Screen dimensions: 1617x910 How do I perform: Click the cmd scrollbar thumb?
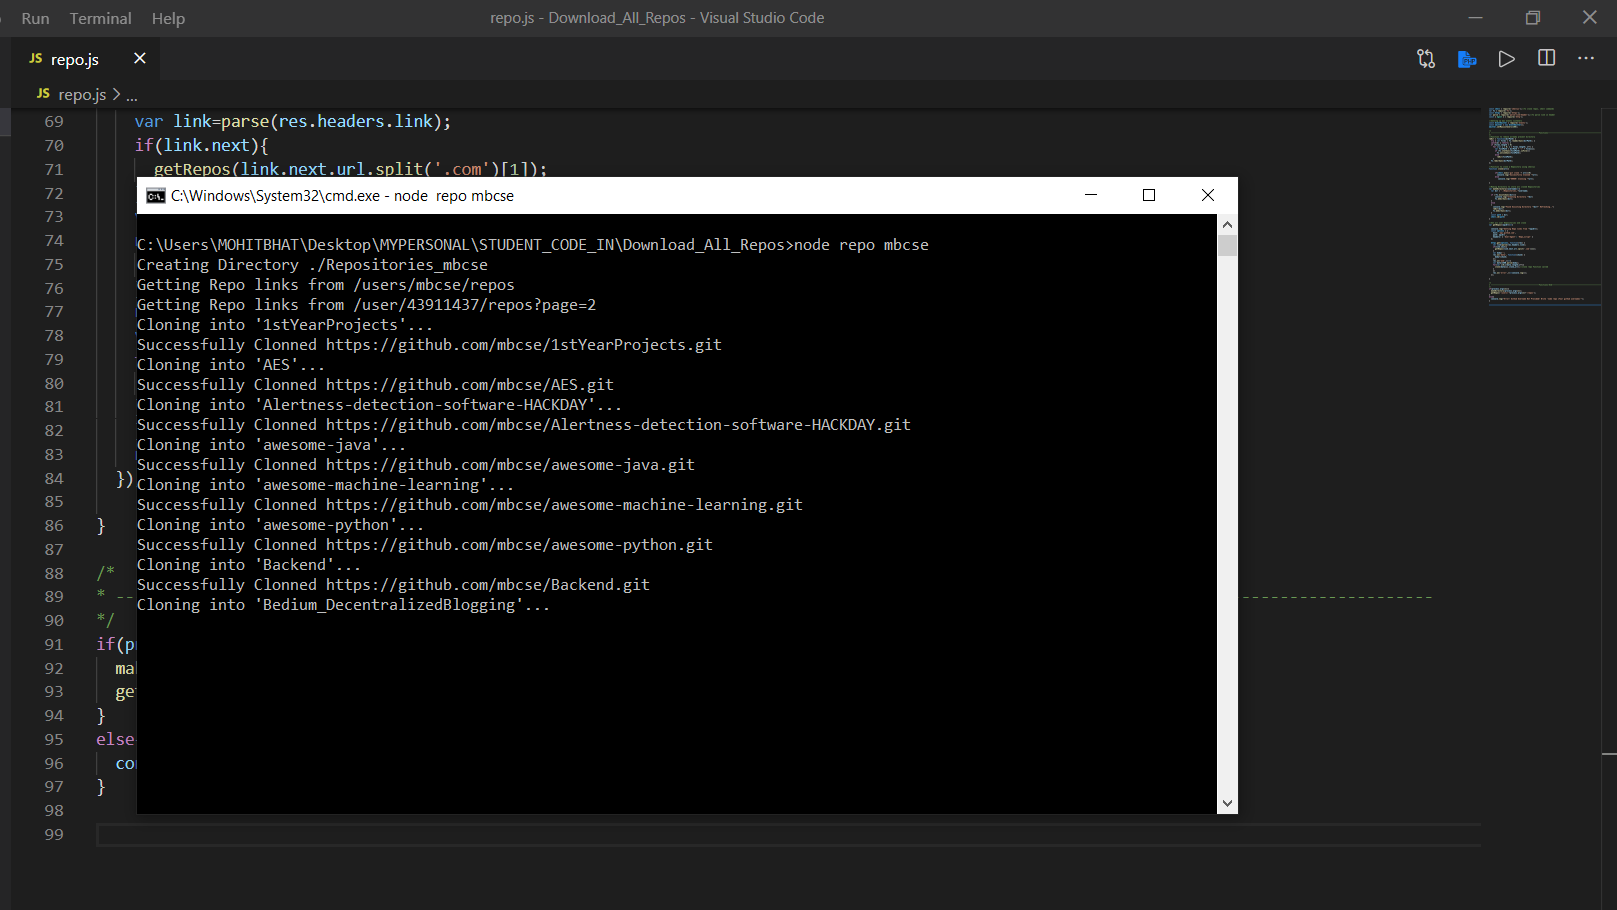(1227, 246)
